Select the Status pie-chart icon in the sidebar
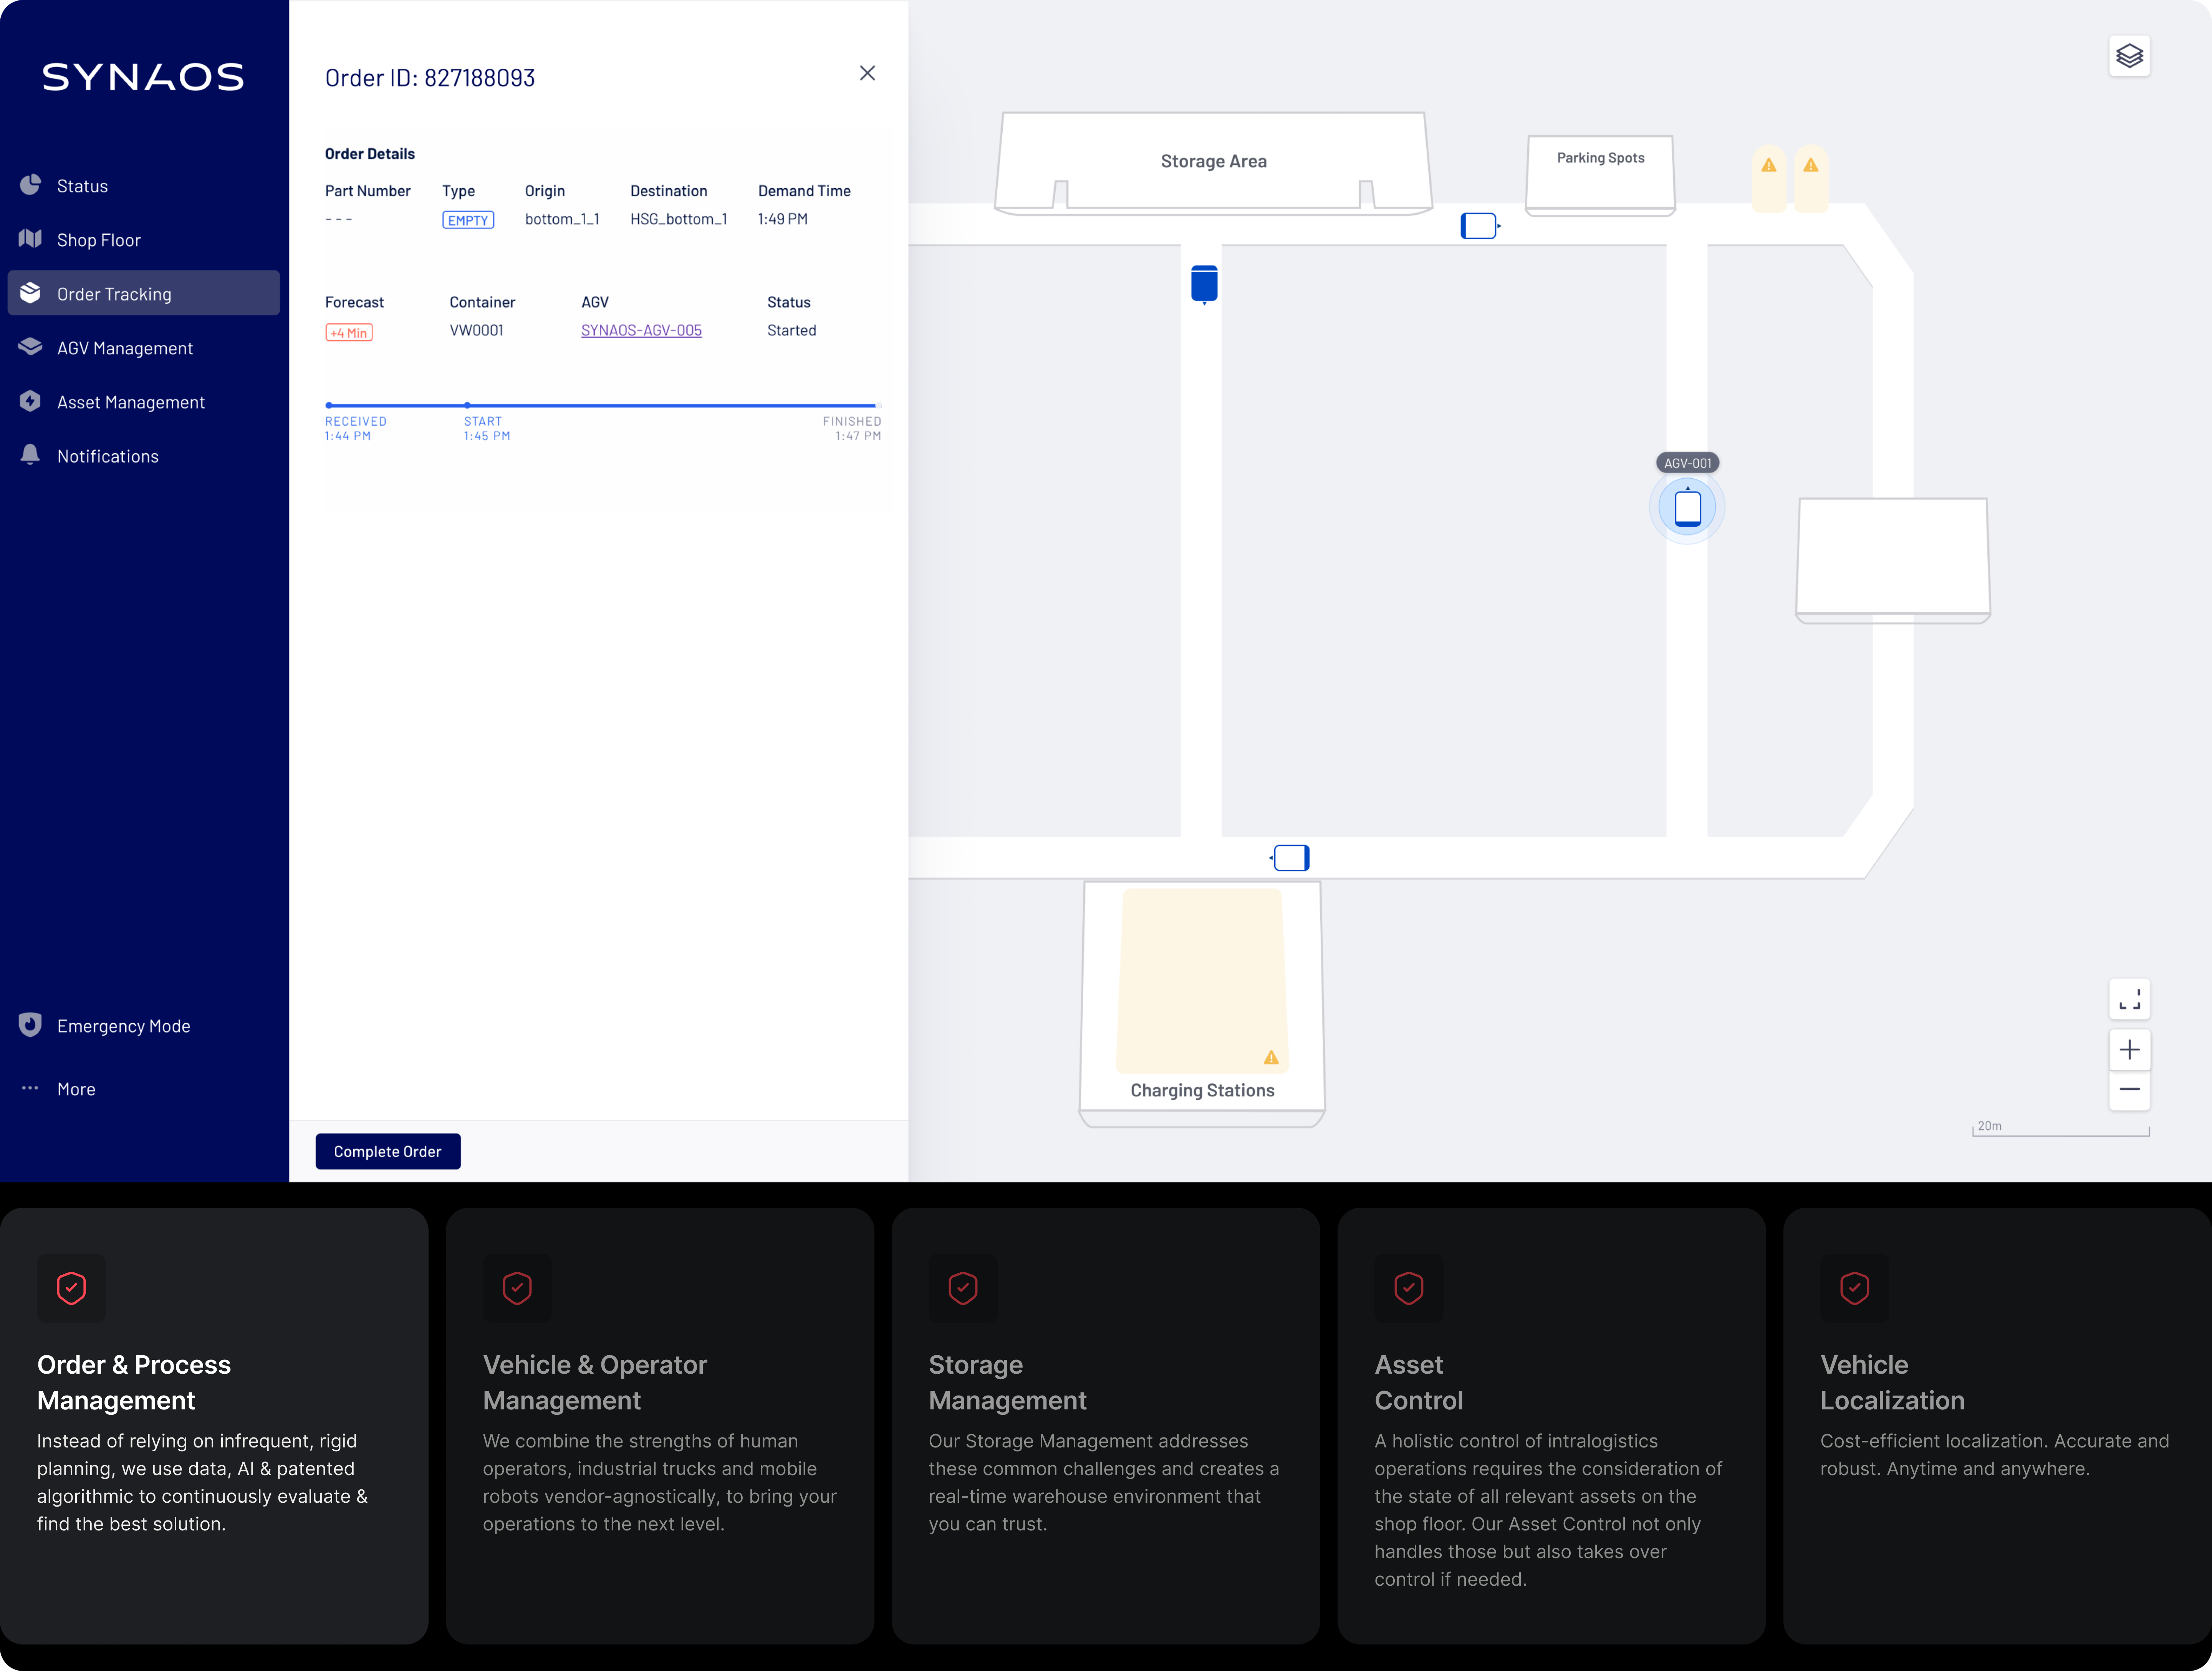Screen dimensions: 2212x1671 pyautogui.click(x=30, y=185)
